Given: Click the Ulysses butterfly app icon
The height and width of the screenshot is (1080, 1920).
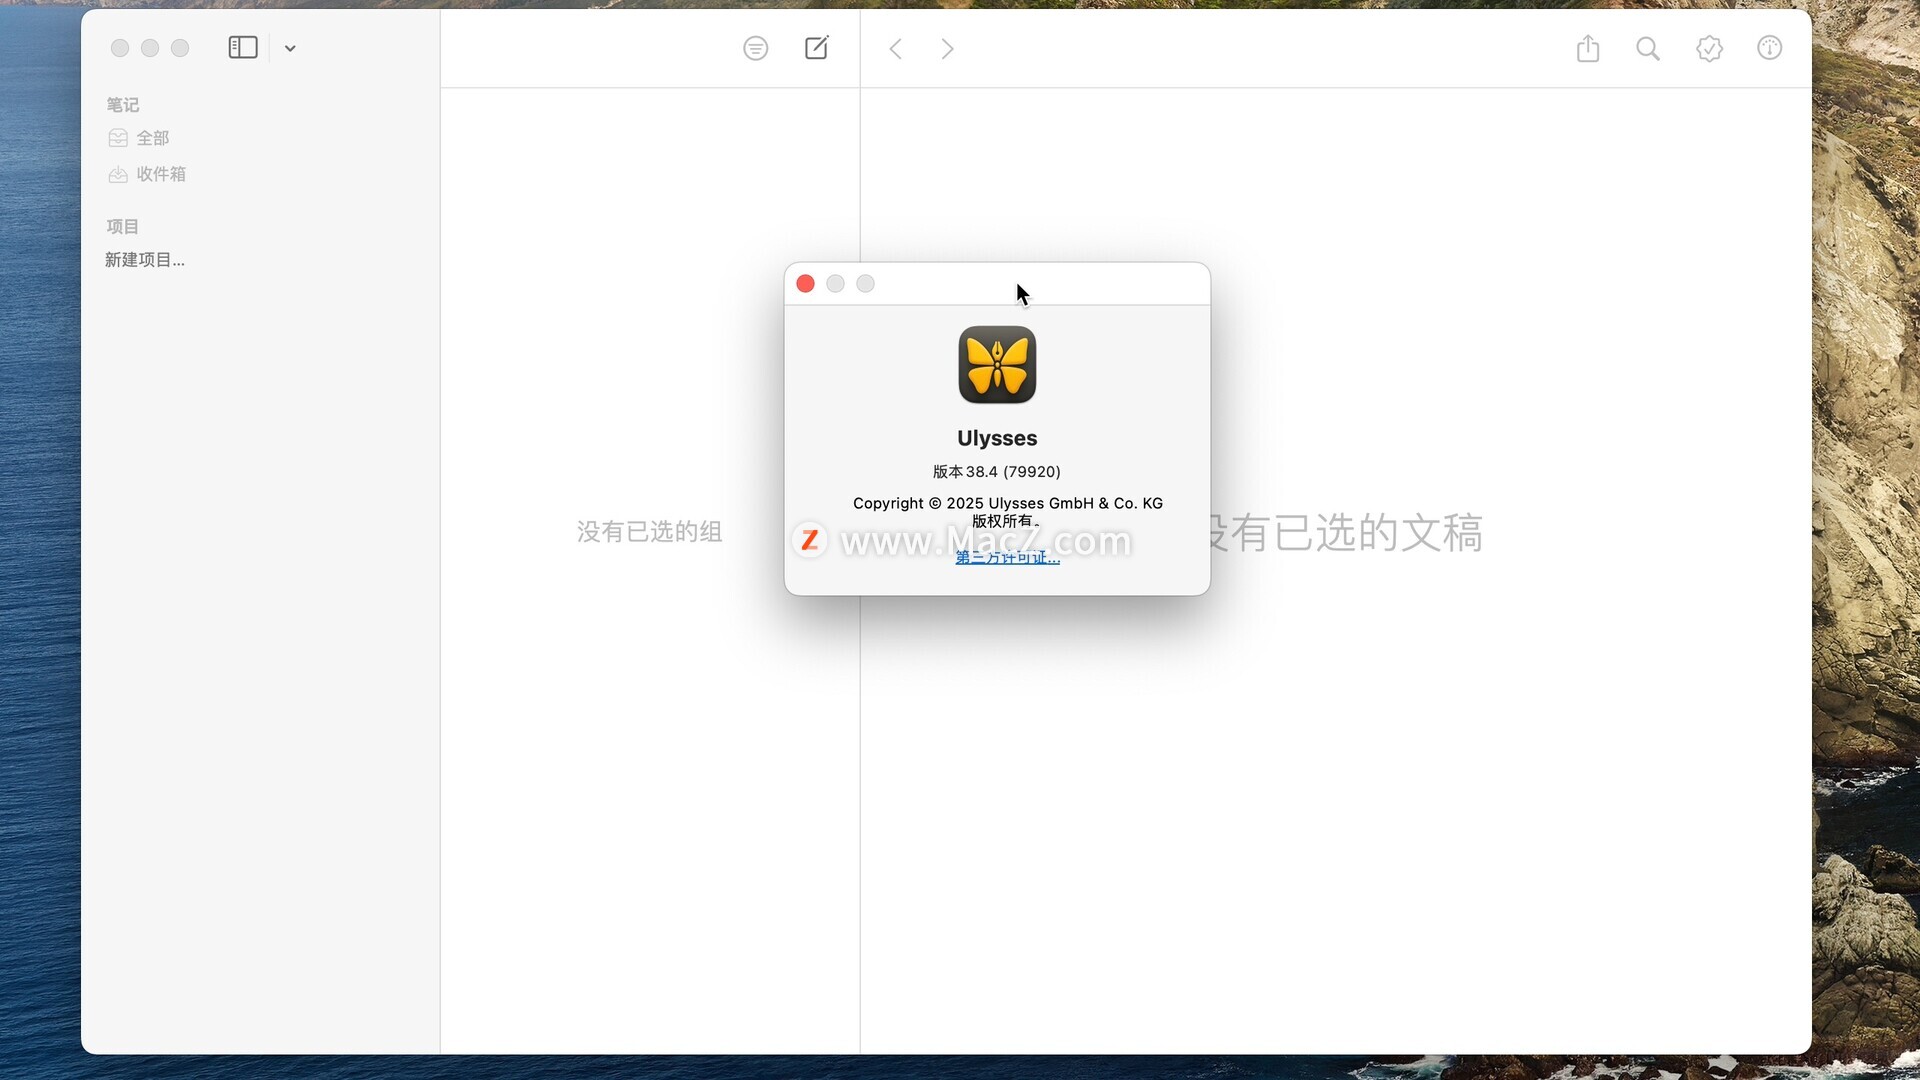Looking at the screenshot, I should pos(997,365).
